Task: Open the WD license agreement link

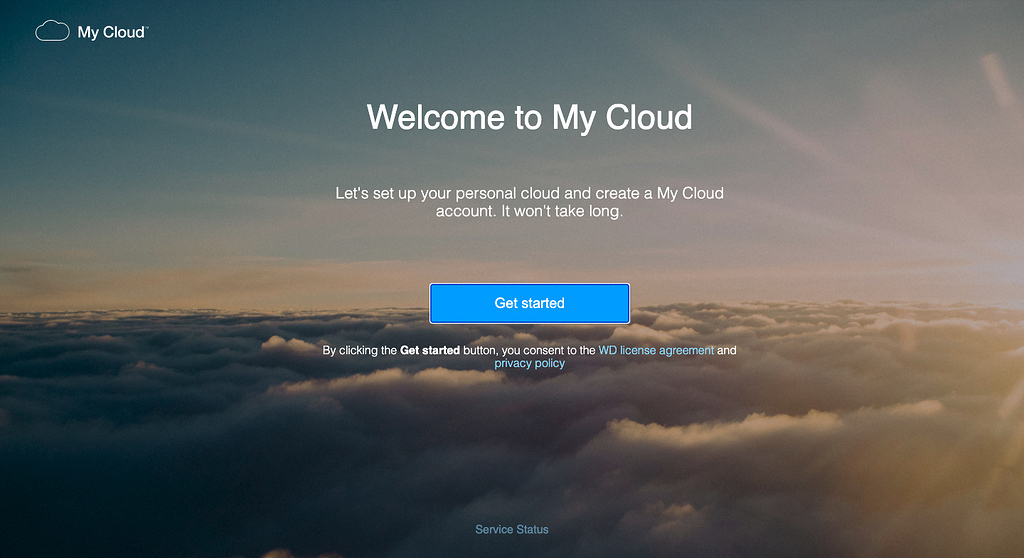Action: (x=656, y=351)
